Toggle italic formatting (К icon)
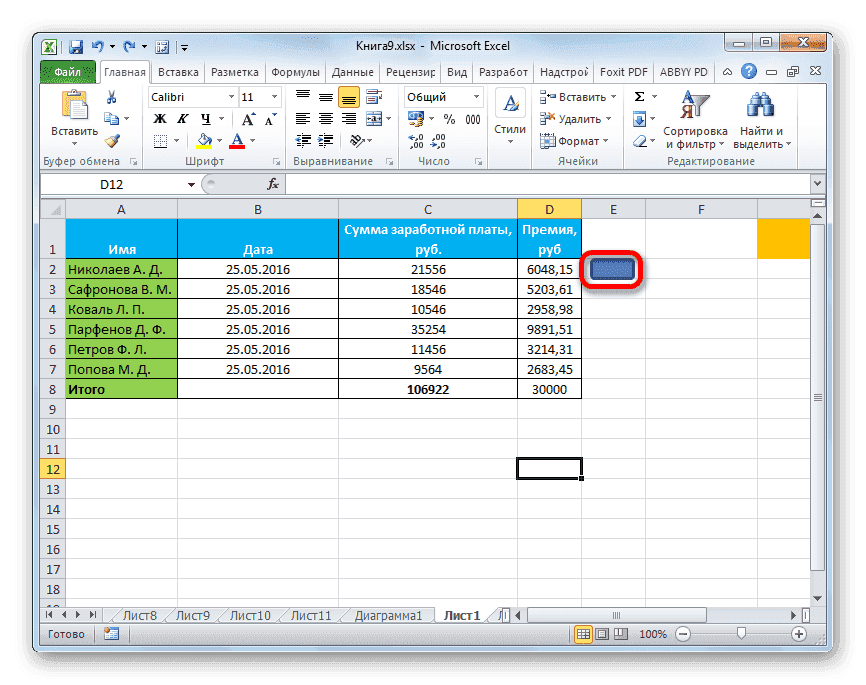 184,118
